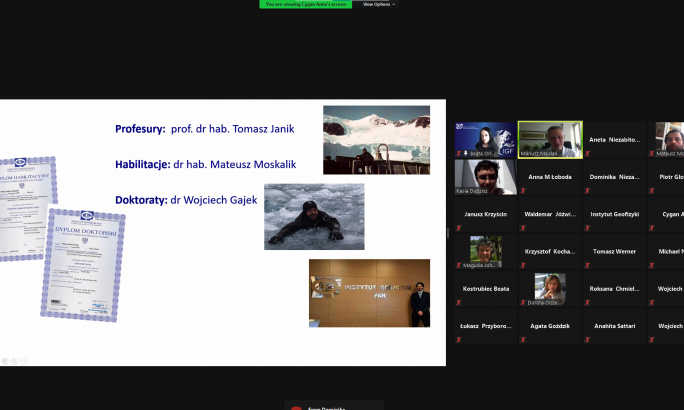Click the name 'Anna M Łoboda'

550,177
